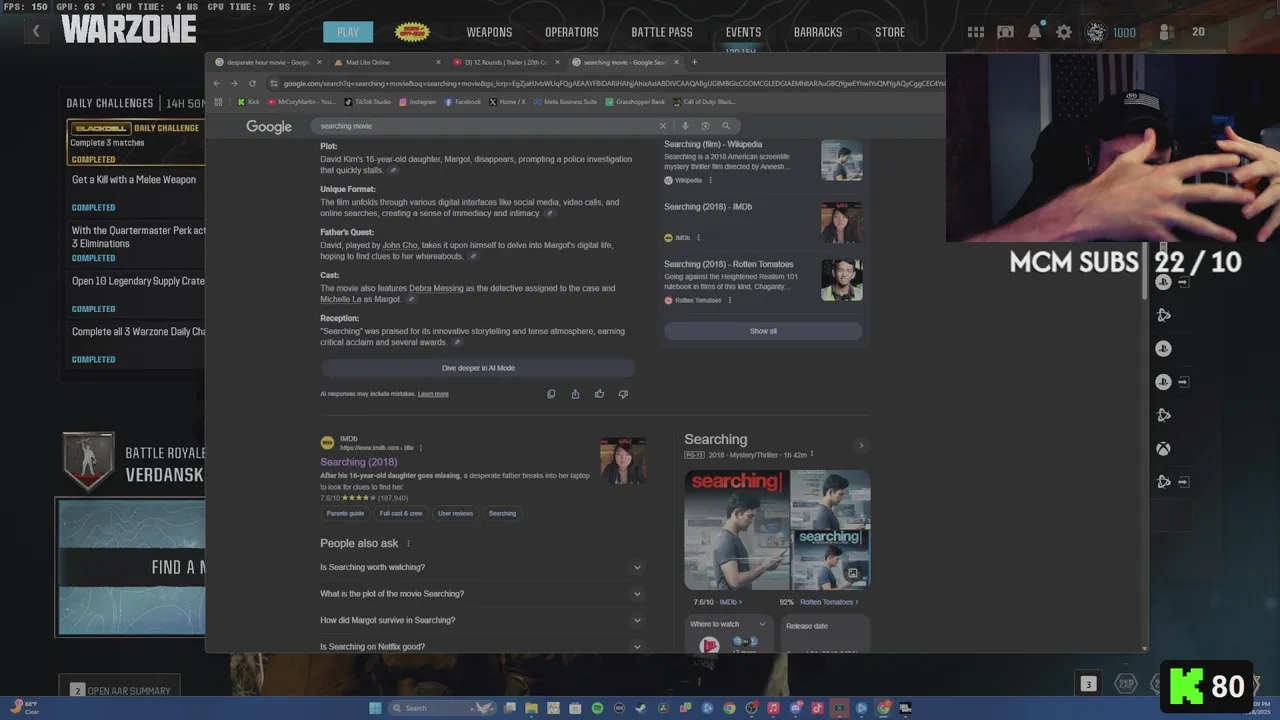Open John Cho link in AI overview

(x=400, y=245)
